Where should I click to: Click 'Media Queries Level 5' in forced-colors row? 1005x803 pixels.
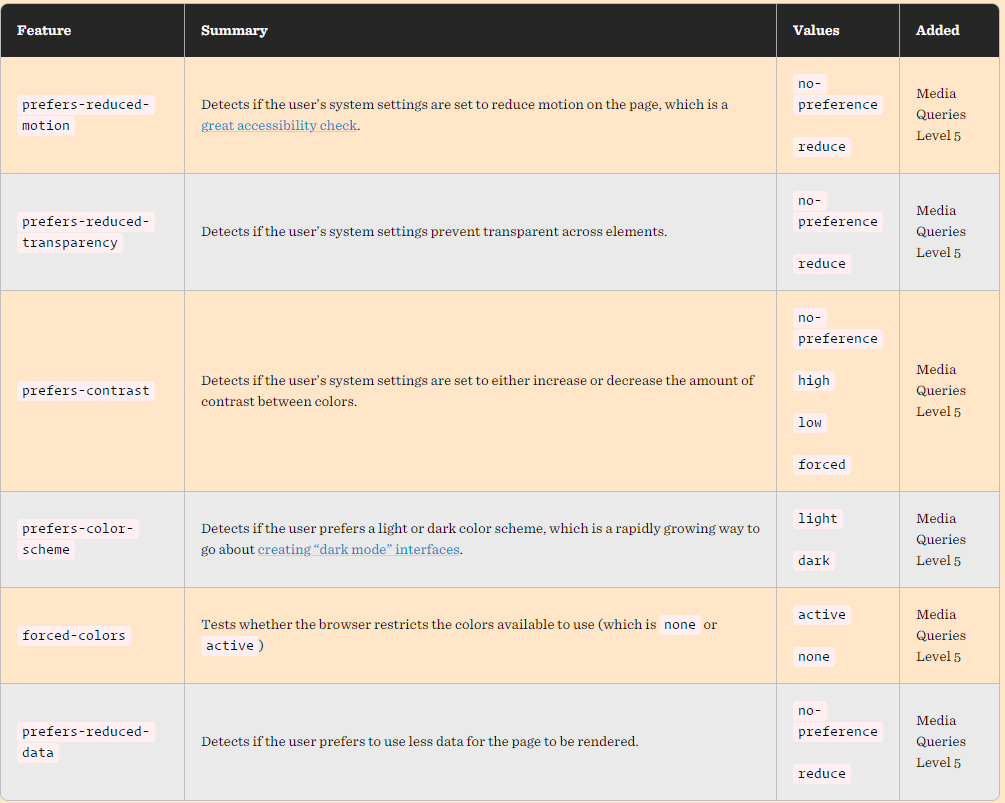click(941, 636)
